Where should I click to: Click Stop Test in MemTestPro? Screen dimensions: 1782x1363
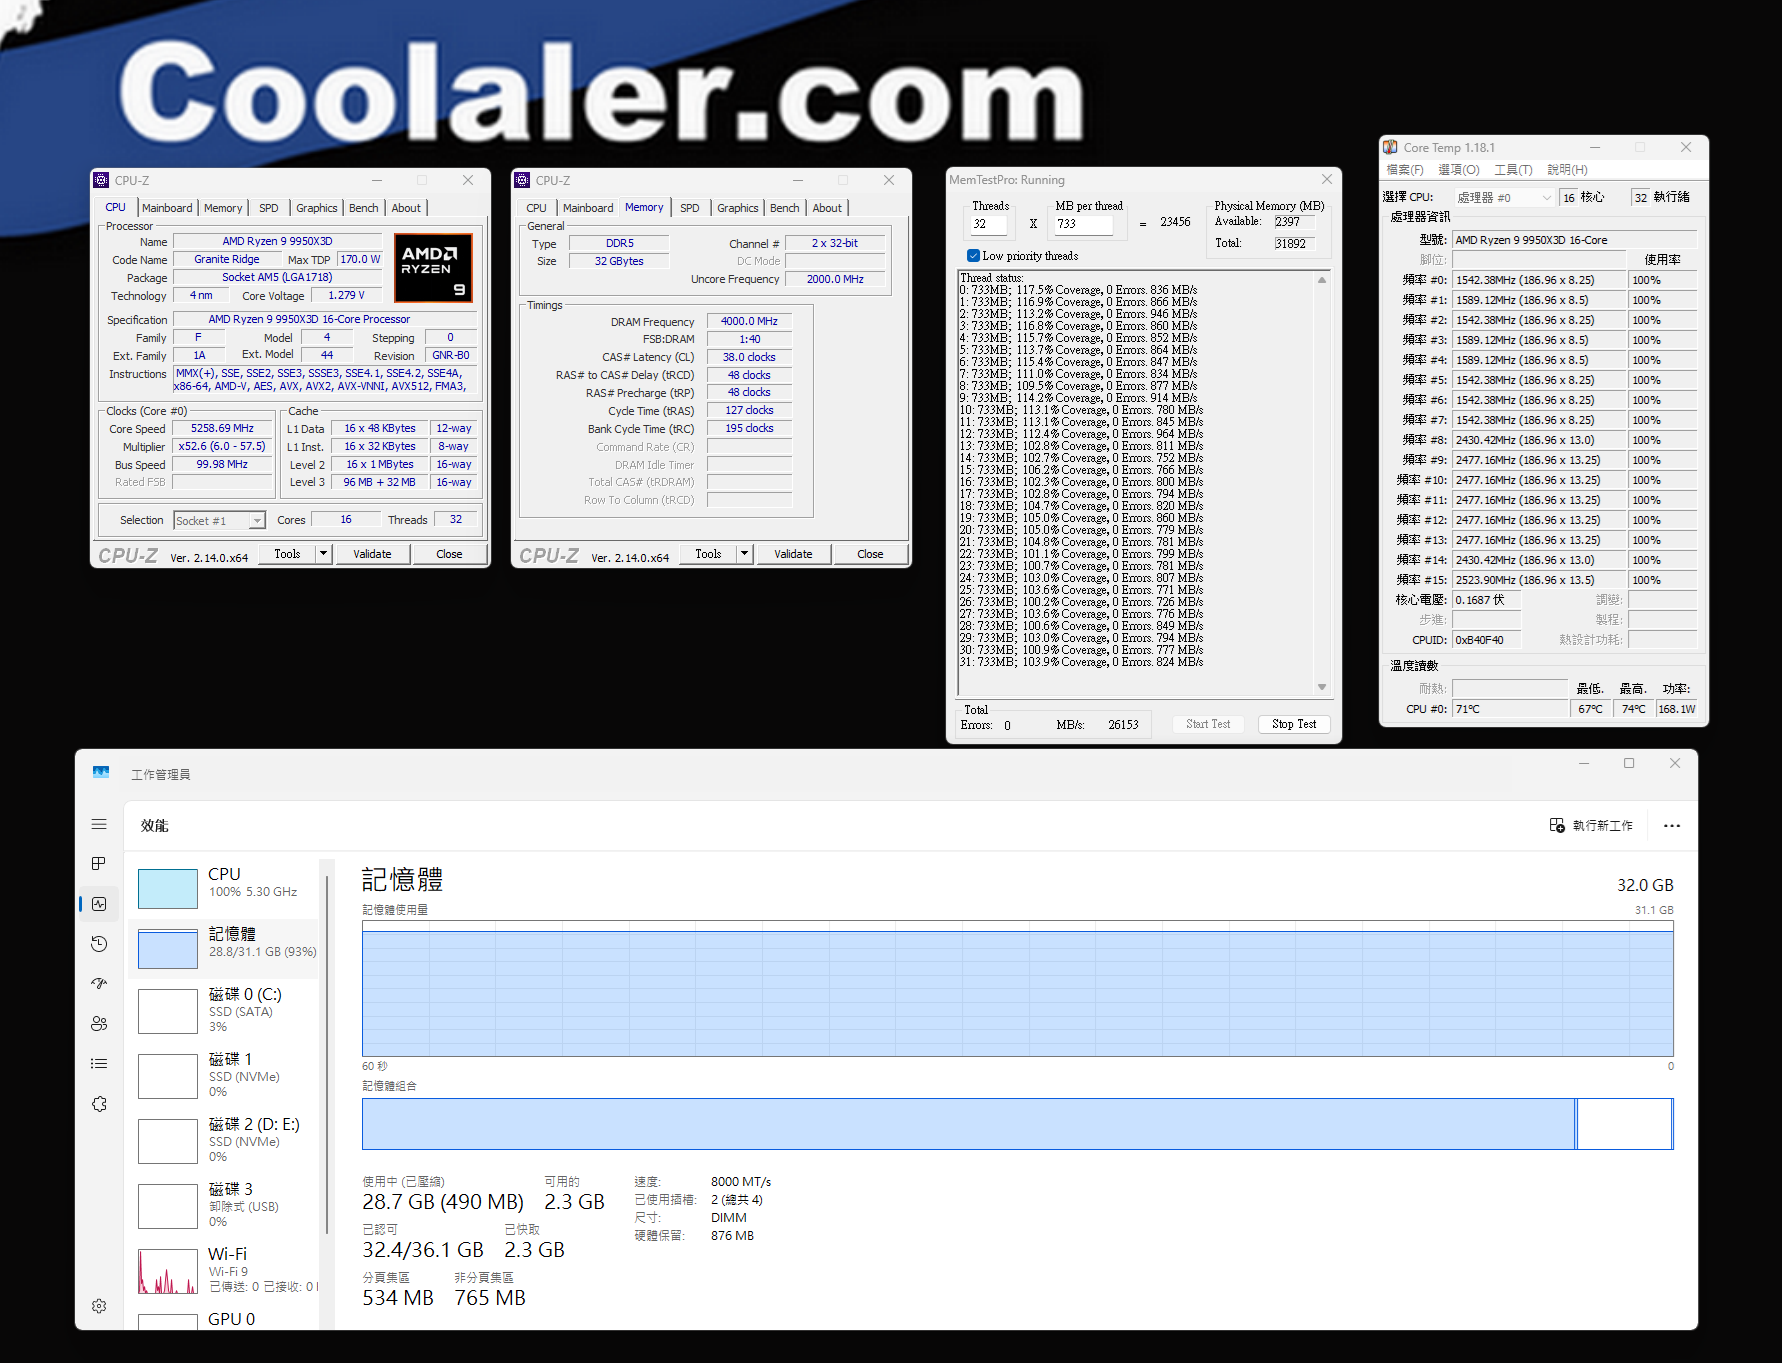coord(1294,724)
